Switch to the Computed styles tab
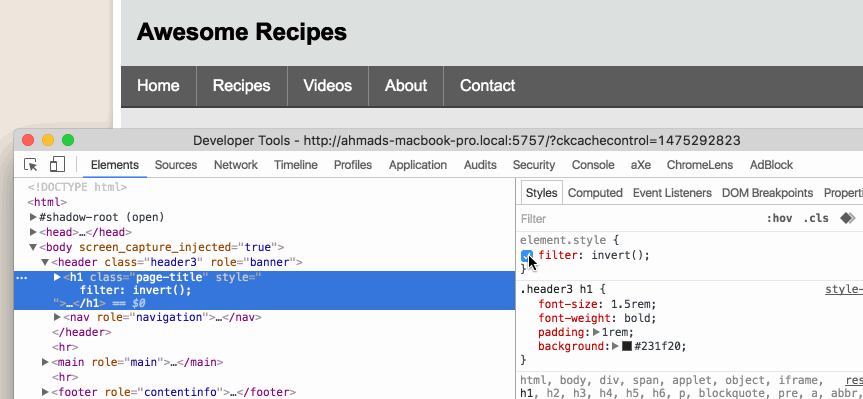Viewport: 863px width, 399px height. pos(595,193)
